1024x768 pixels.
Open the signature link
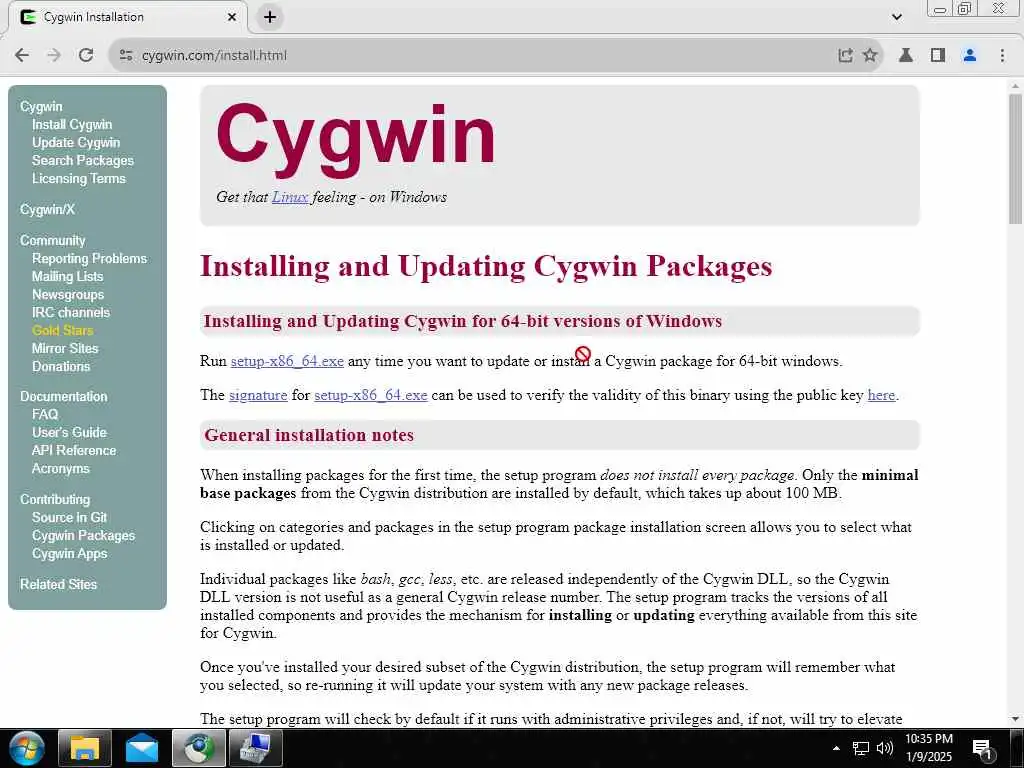pyautogui.click(x=258, y=395)
